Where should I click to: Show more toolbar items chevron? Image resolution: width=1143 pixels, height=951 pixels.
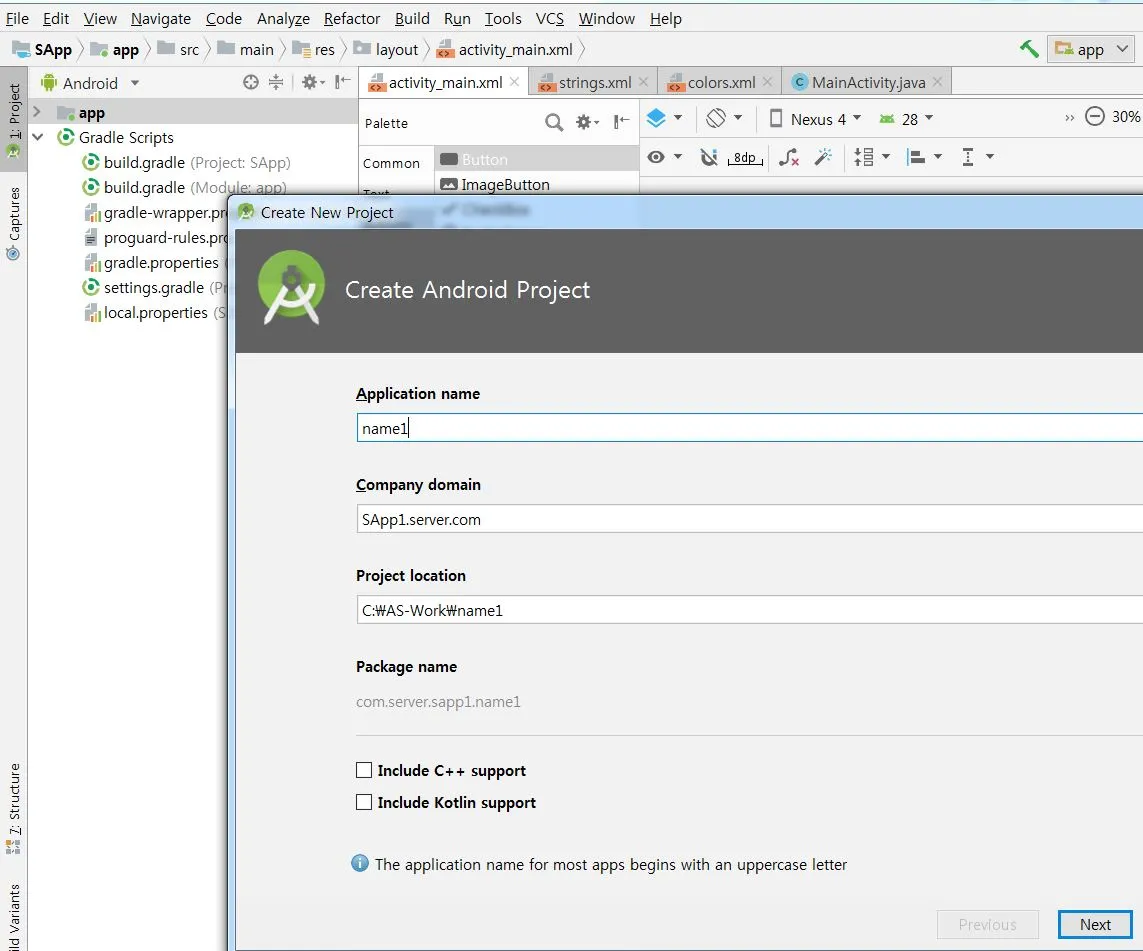tap(1069, 117)
